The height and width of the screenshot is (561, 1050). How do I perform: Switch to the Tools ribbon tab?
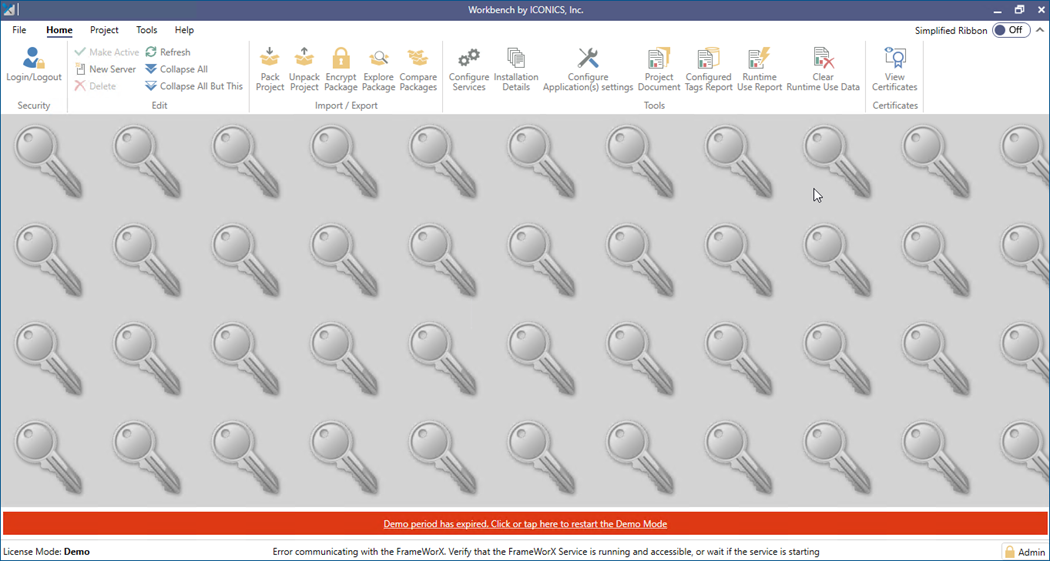[x=147, y=30]
